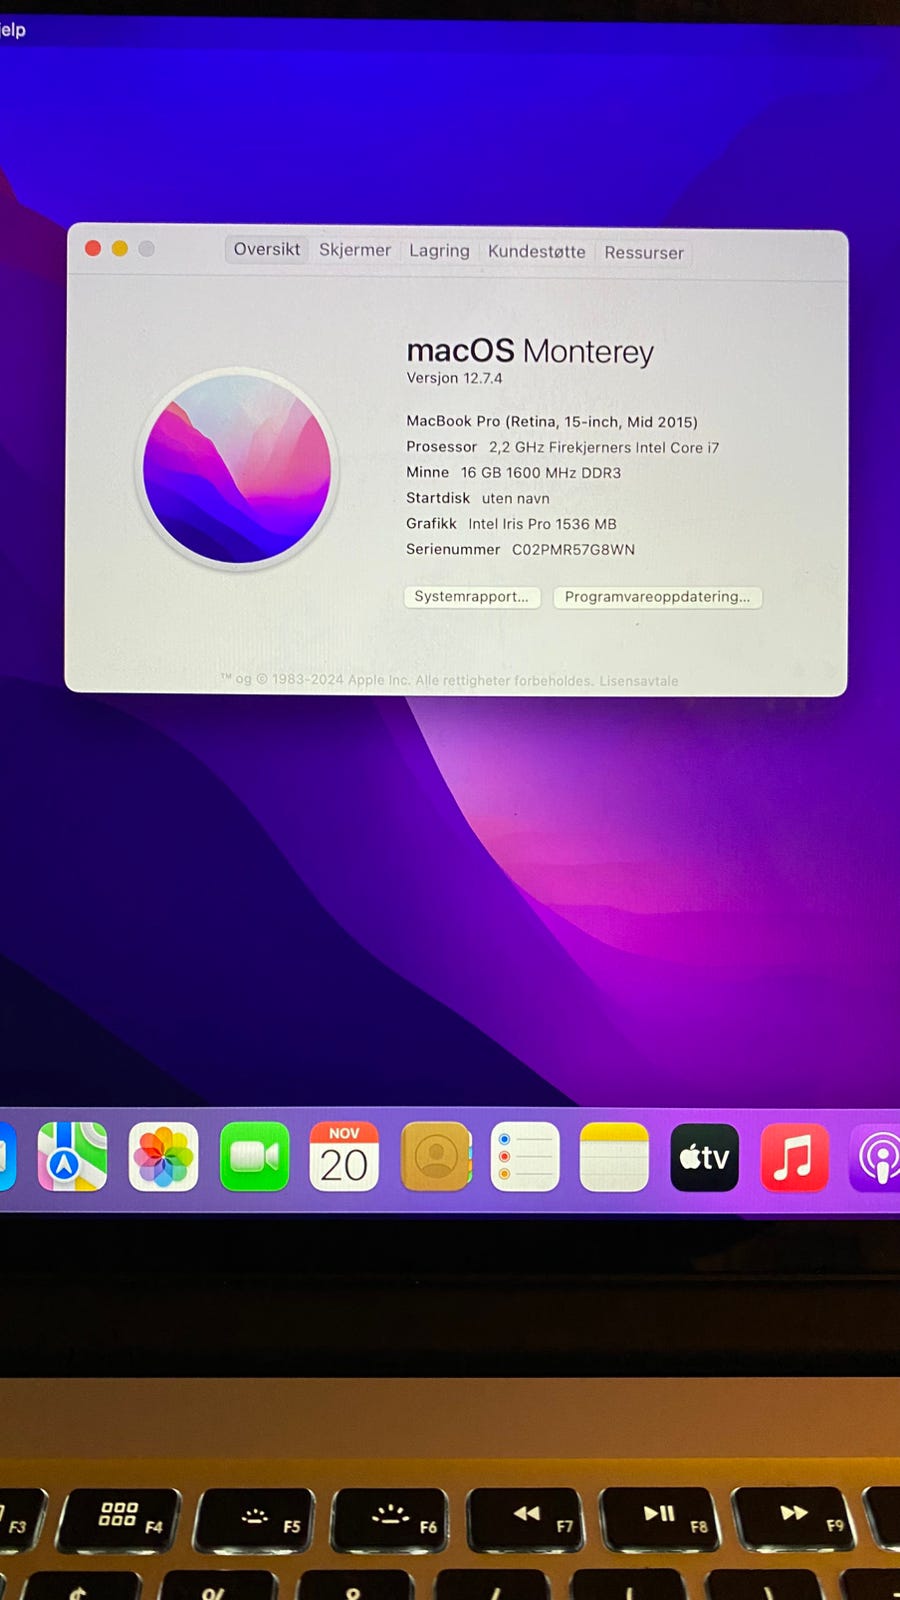The width and height of the screenshot is (900, 1600).
Task: Open Reminders from the Dock
Action: [x=525, y=1157]
